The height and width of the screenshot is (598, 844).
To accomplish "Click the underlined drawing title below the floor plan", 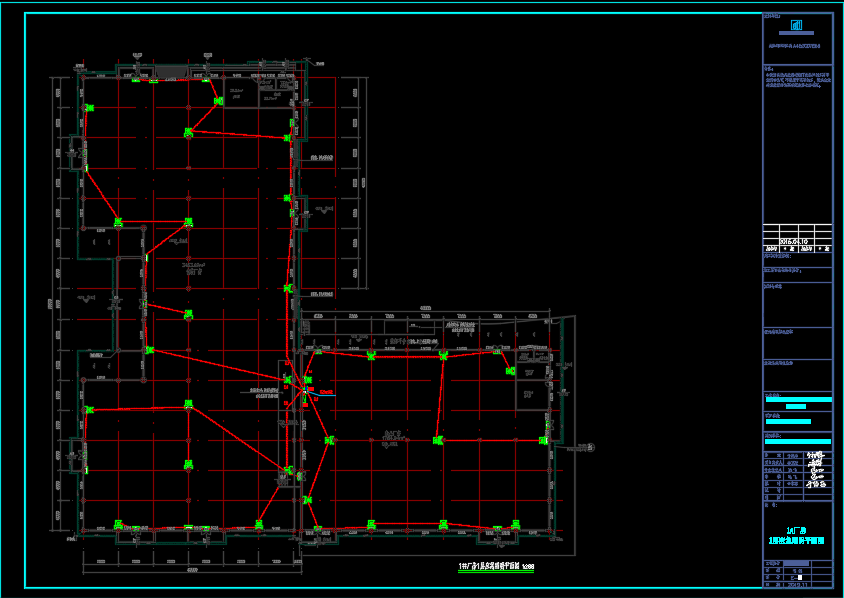I will 496,567.
